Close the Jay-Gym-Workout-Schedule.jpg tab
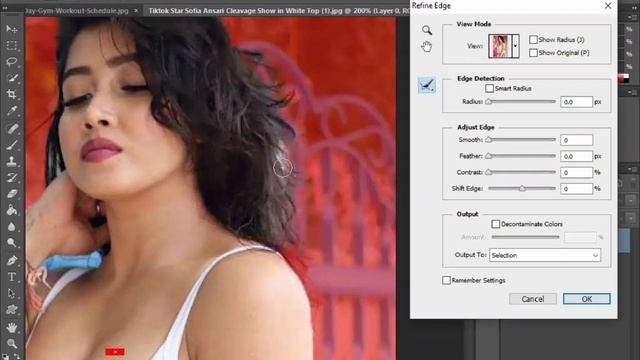The height and width of the screenshot is (360, 640). pos(136,11)
